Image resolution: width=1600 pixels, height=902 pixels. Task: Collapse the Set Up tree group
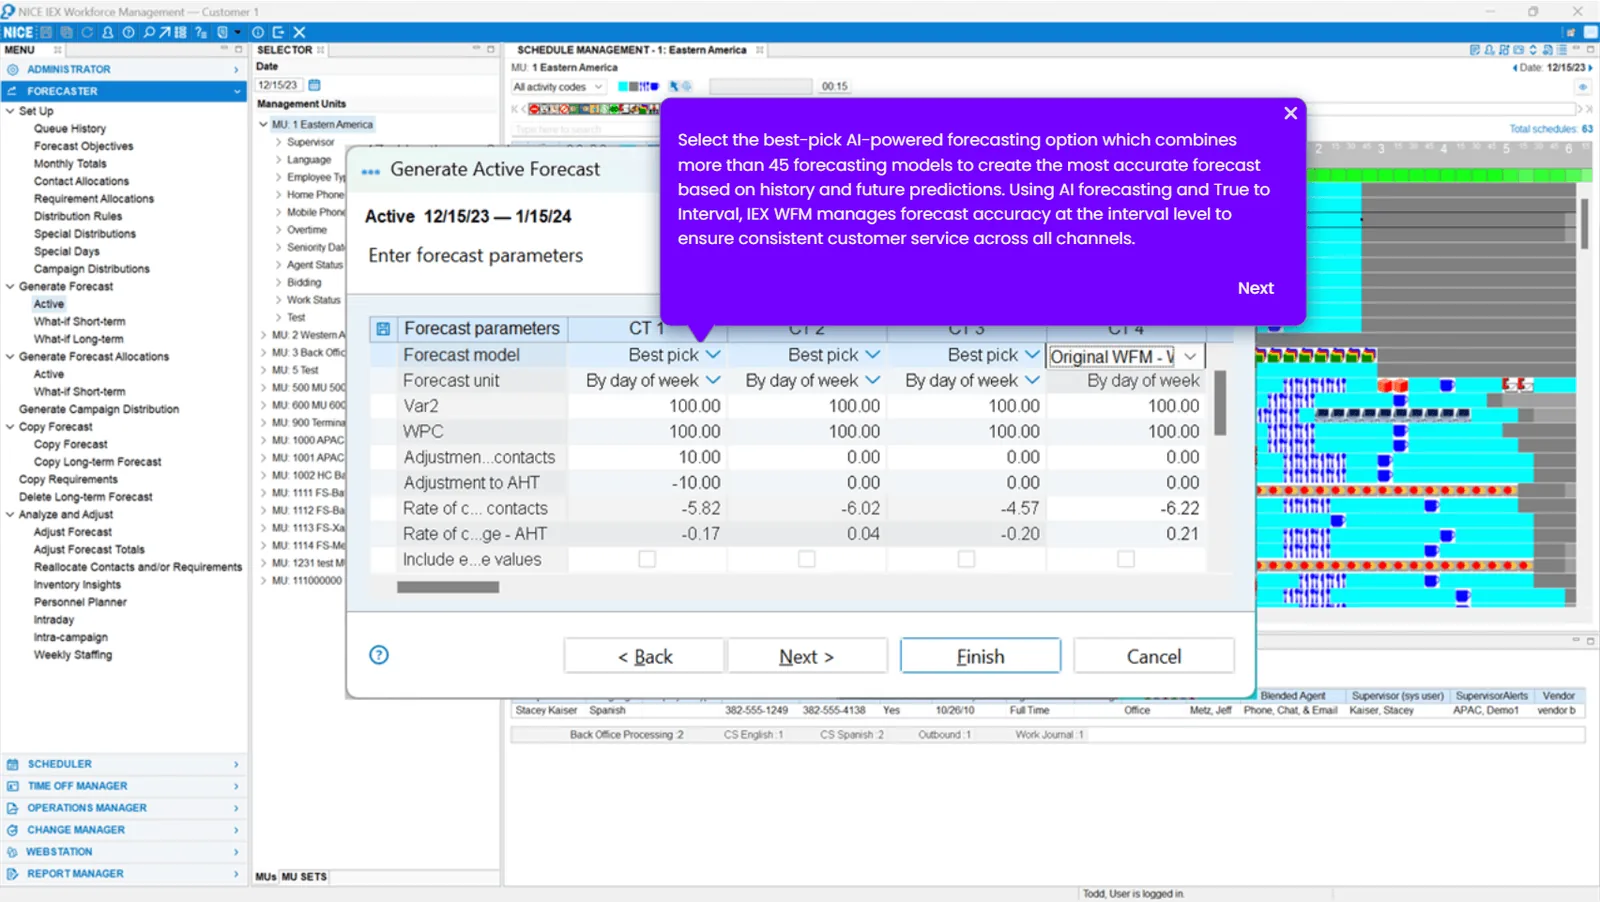coord(10,111)
